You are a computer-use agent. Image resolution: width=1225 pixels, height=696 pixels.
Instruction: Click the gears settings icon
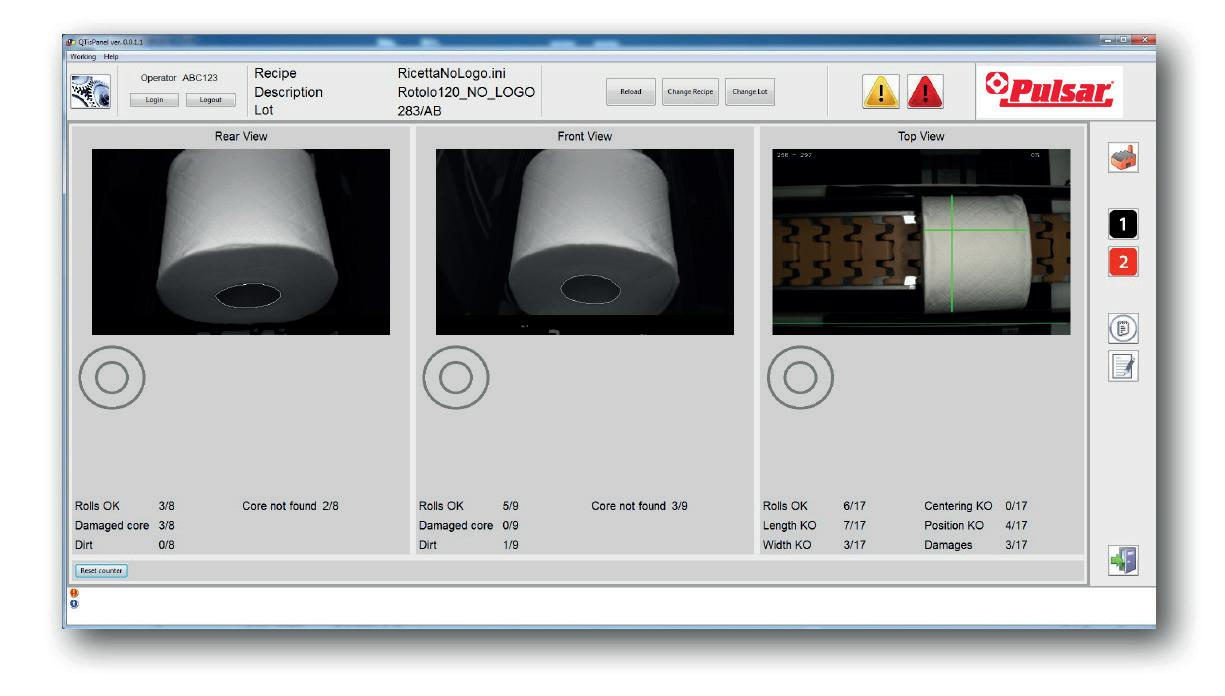point(89,91)
